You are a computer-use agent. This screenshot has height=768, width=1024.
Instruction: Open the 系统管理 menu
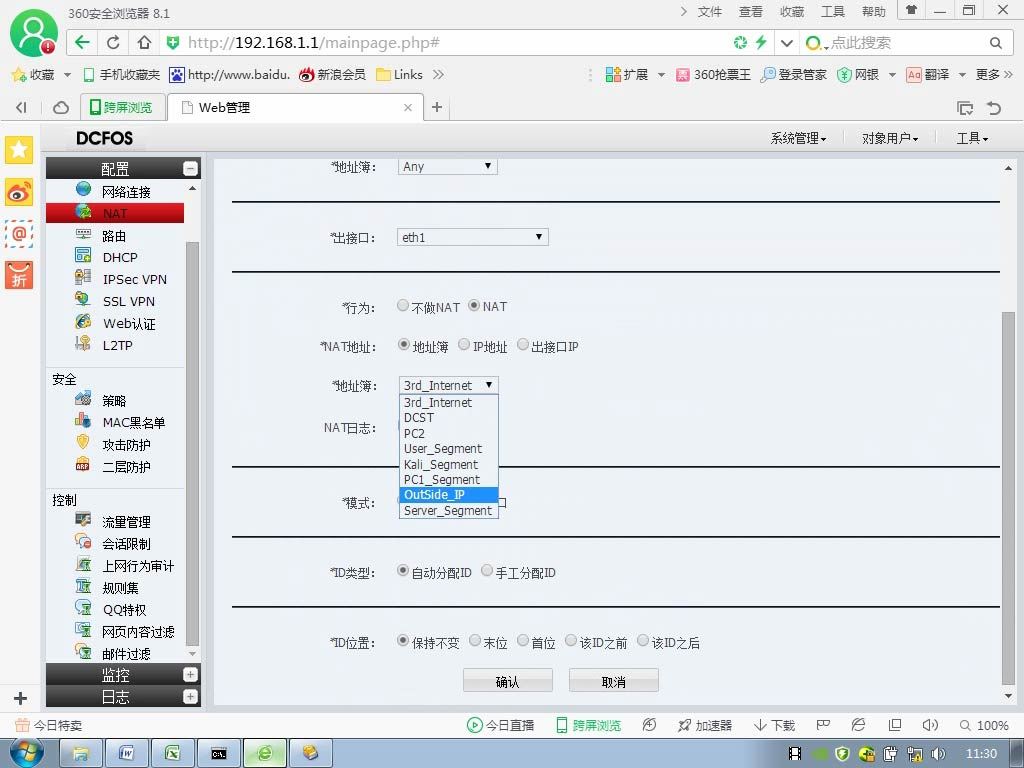(x=798, y=138)
